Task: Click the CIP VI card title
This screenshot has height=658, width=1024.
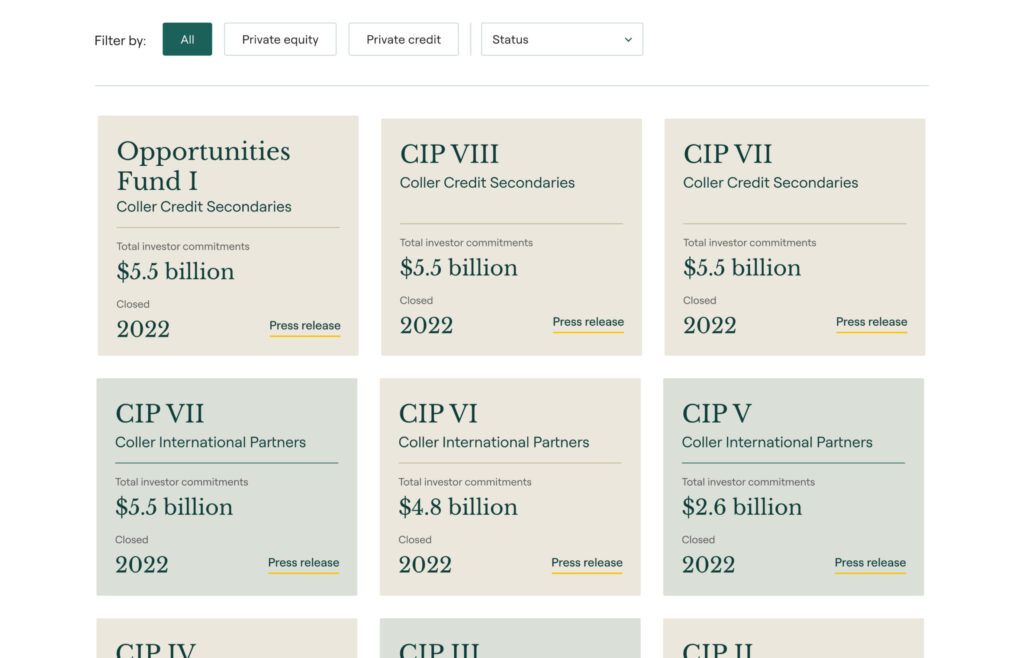Action: pos(438,414)
